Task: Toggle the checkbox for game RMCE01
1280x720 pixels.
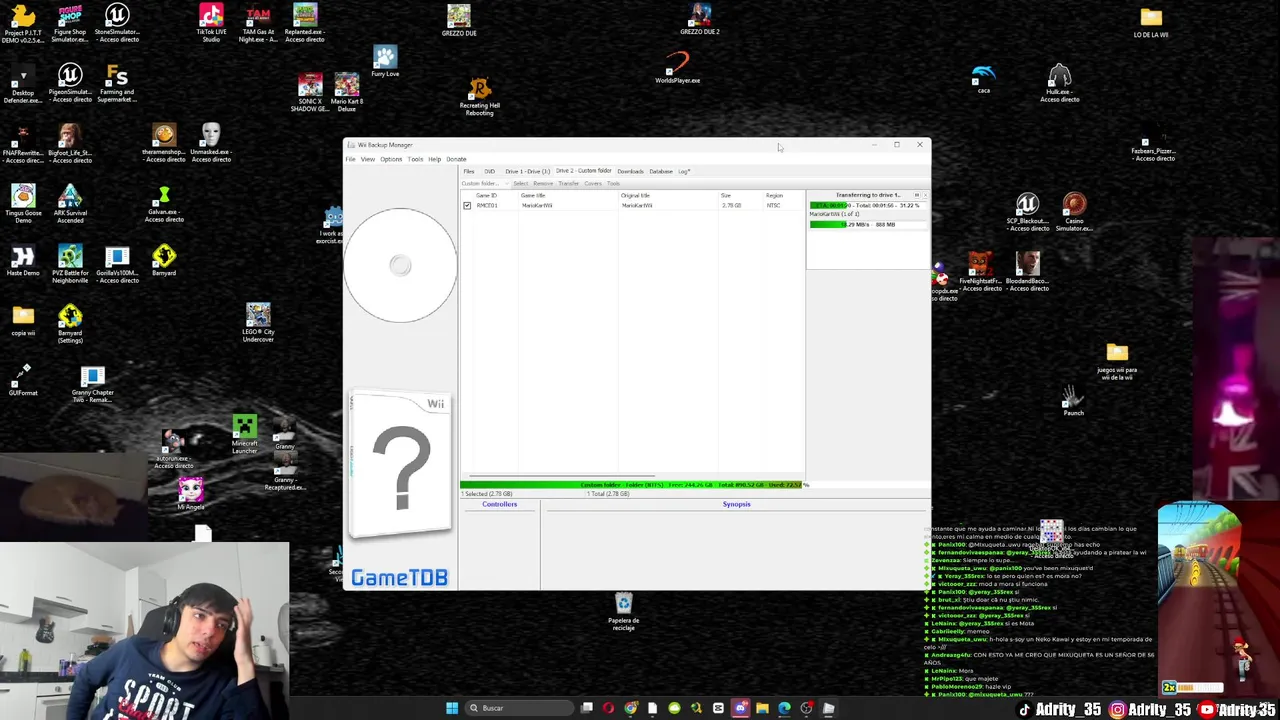Action: pos(467,205)
